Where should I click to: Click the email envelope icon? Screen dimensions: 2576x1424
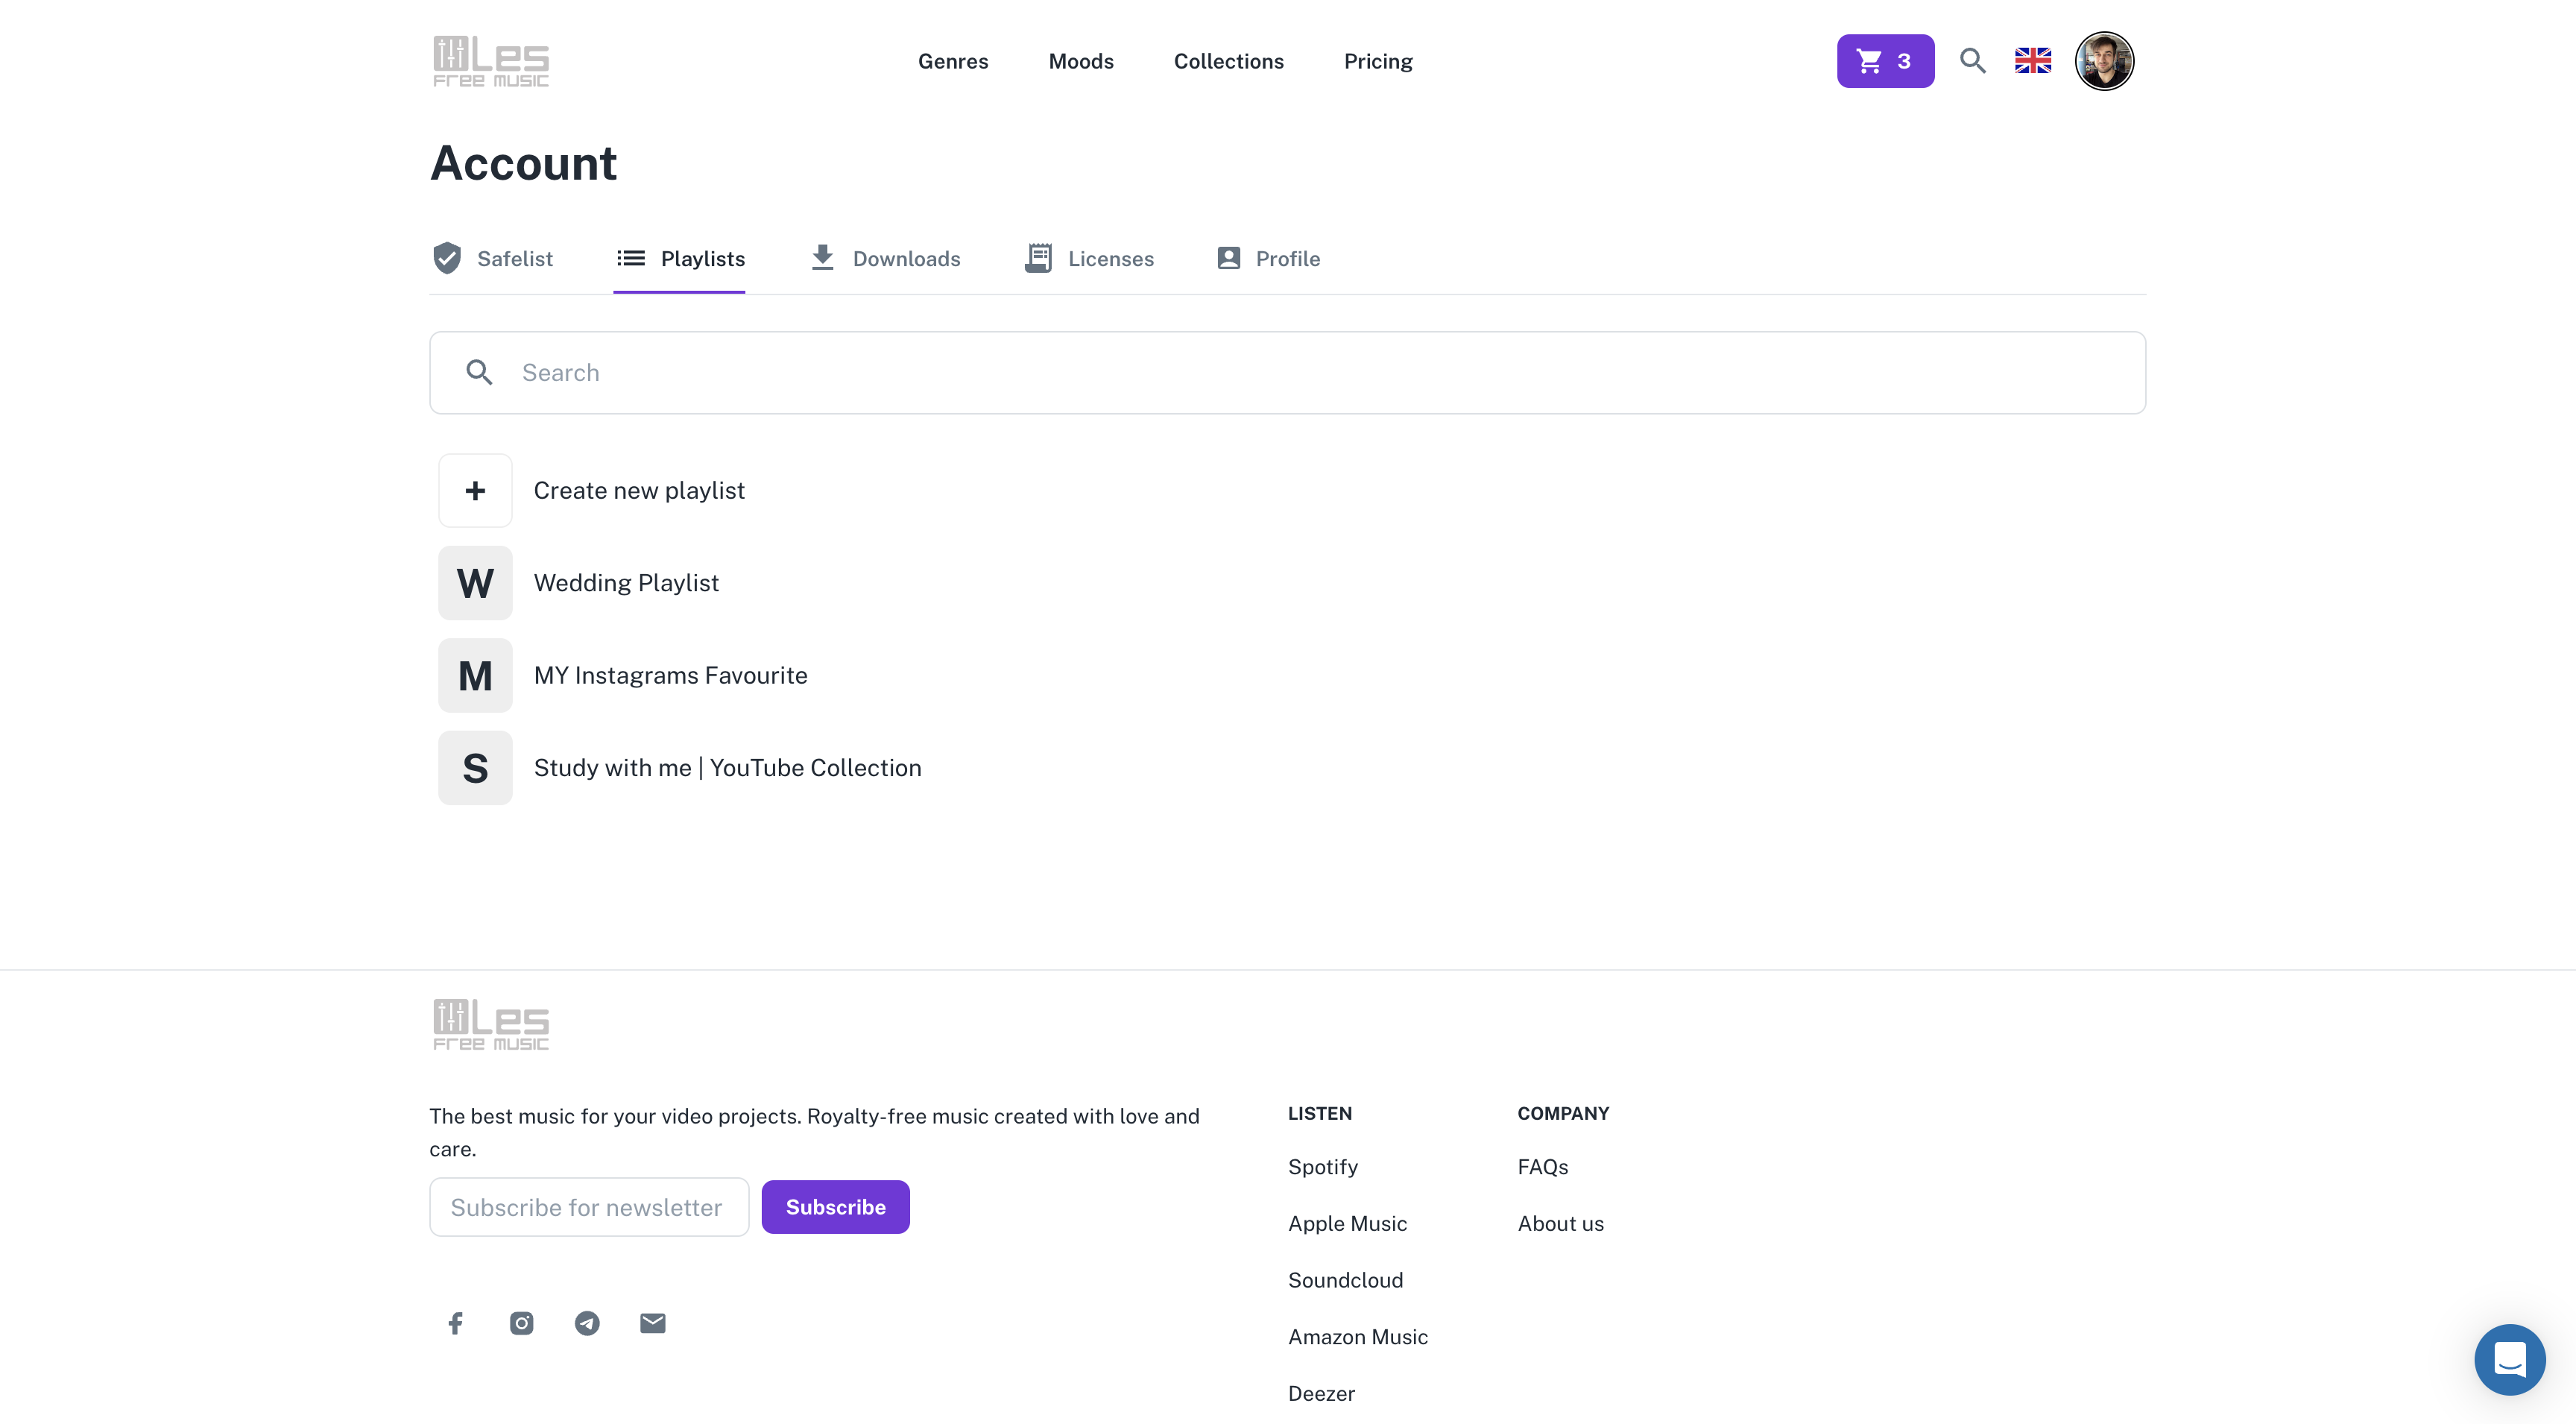point(652,1323)
